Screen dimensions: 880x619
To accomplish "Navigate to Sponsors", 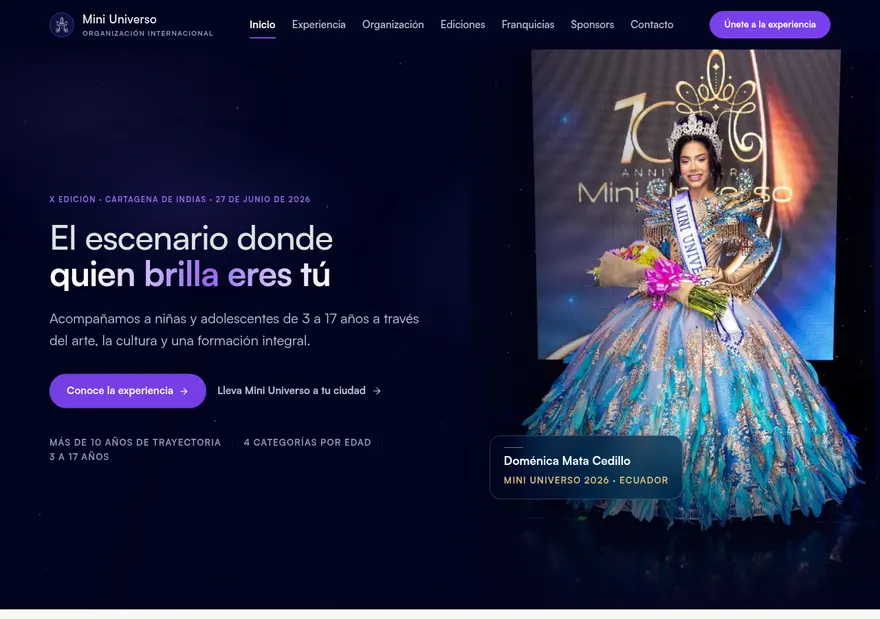I will 592,25.
